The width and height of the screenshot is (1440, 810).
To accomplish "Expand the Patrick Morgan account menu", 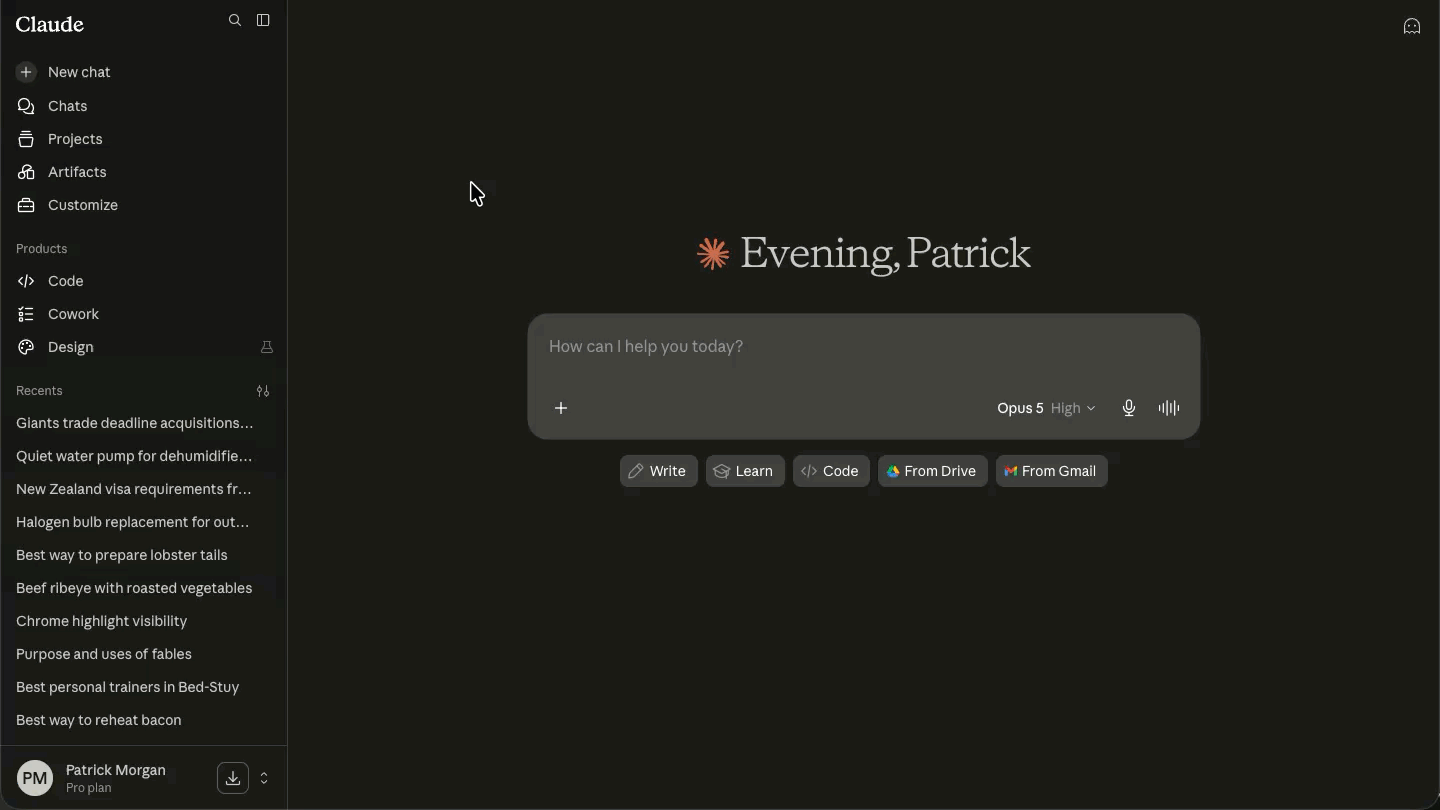I will click(264, 778).
